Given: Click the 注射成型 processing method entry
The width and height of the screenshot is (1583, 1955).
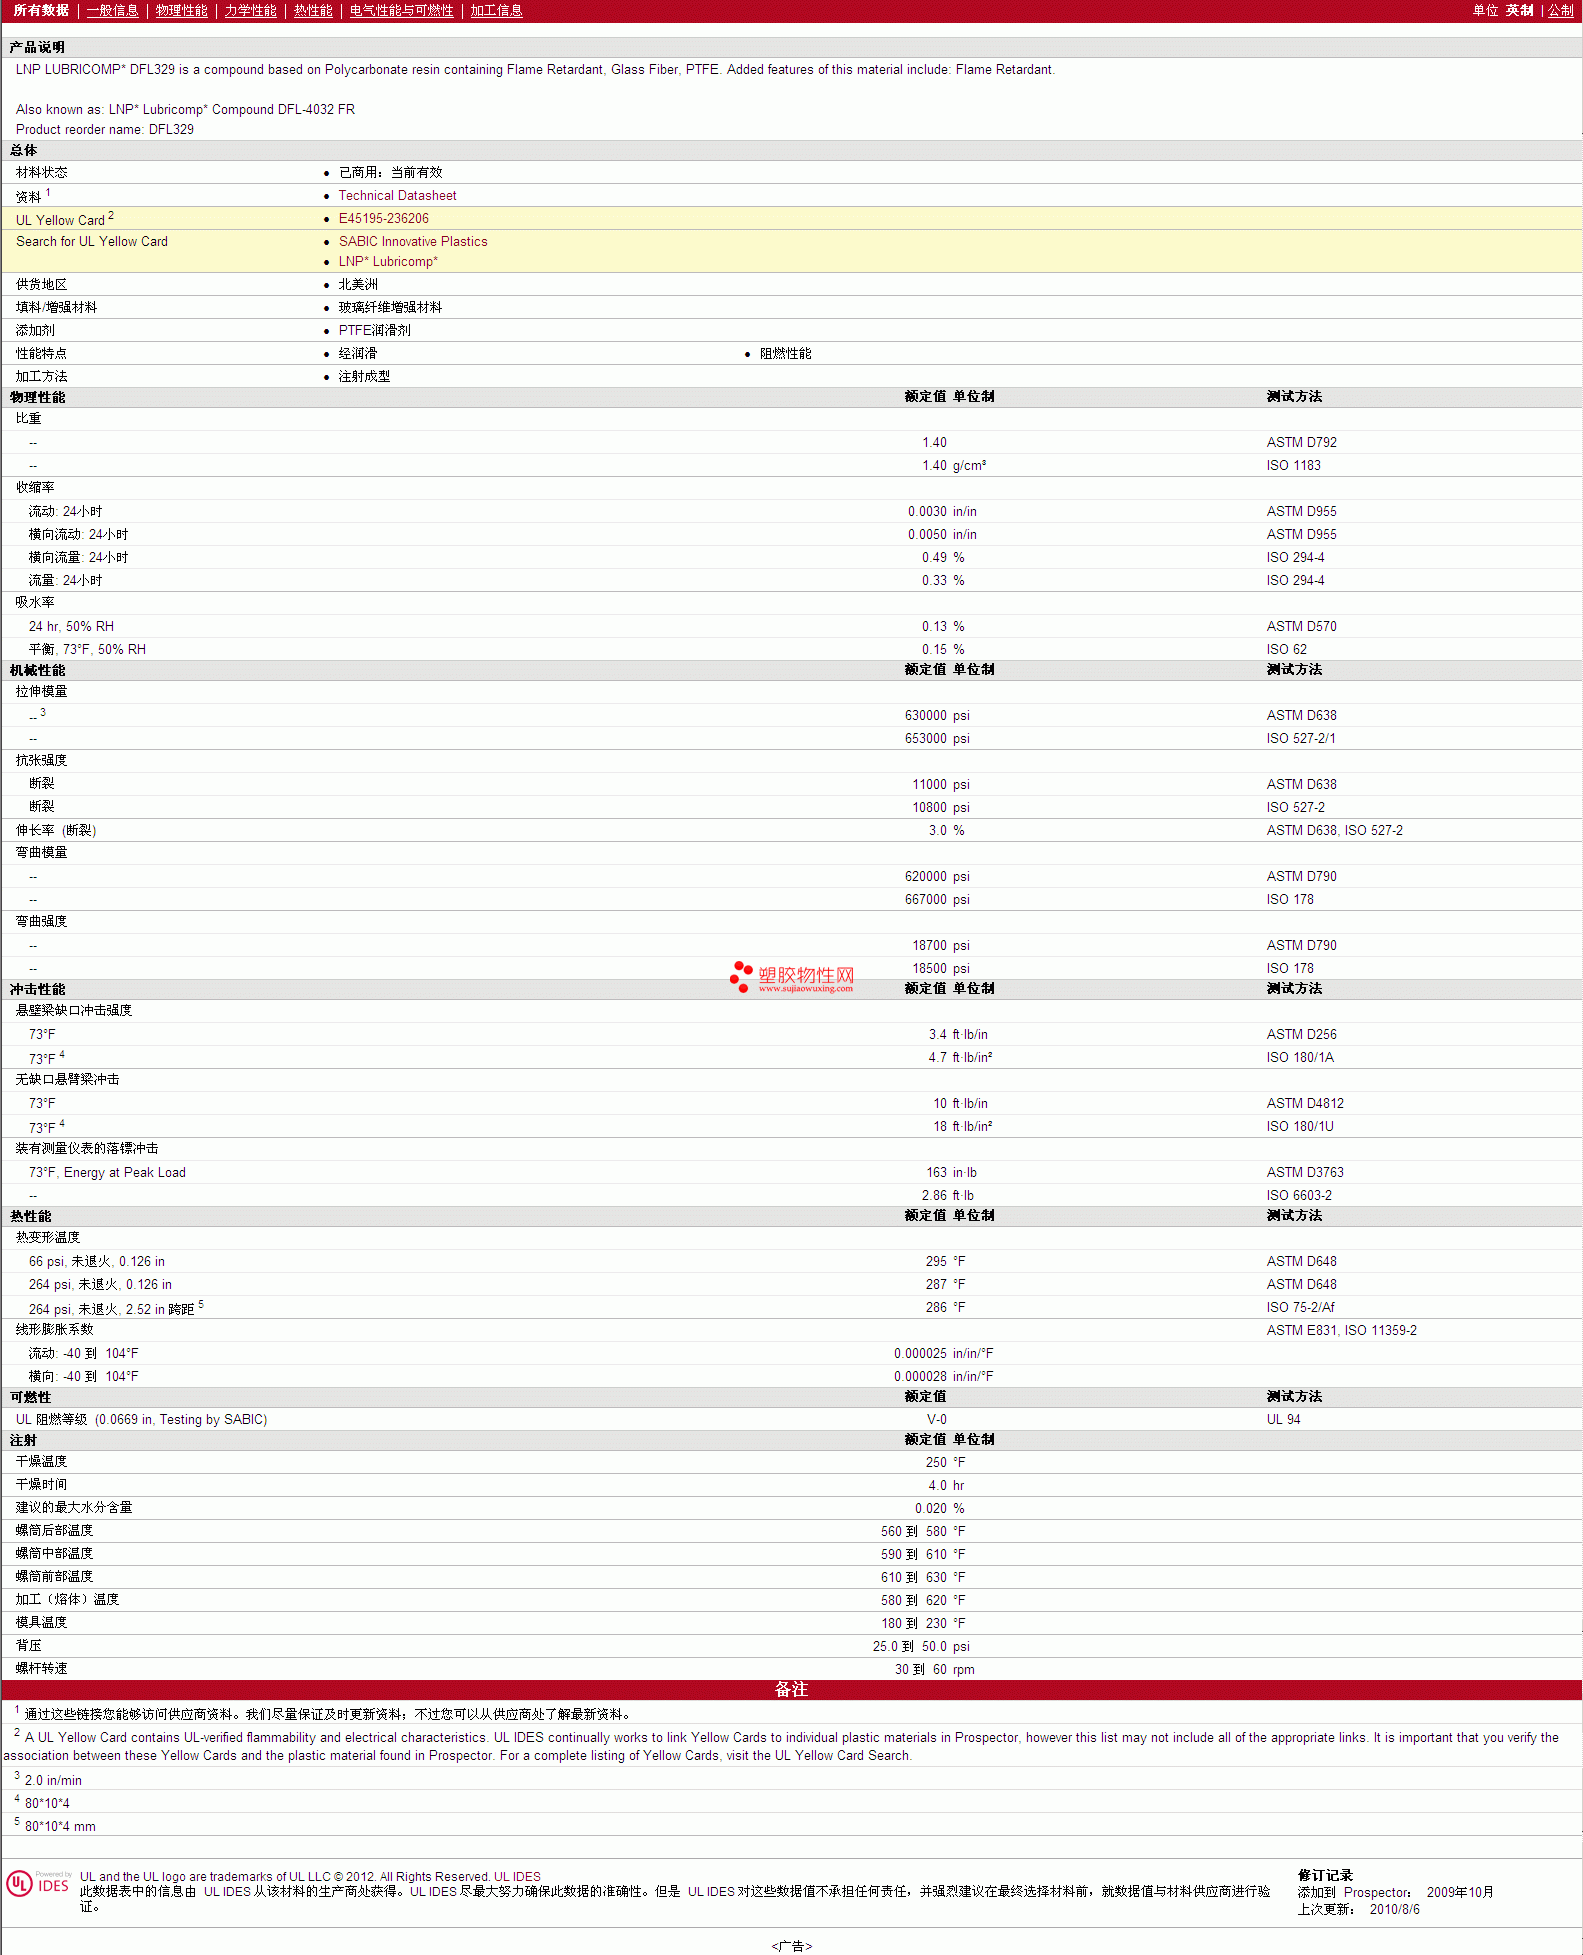Looking at the screenshot, I should click(x=364, y=377).
